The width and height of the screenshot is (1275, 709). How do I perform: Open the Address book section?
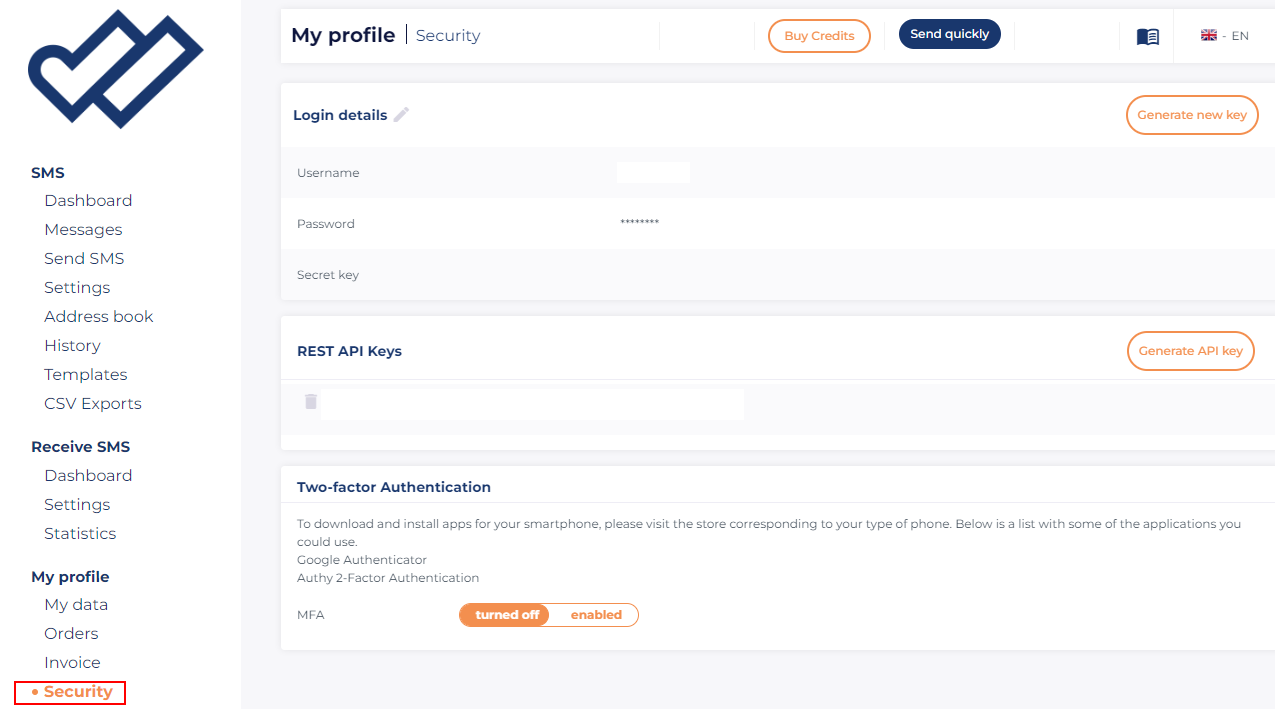coord(98,316)
